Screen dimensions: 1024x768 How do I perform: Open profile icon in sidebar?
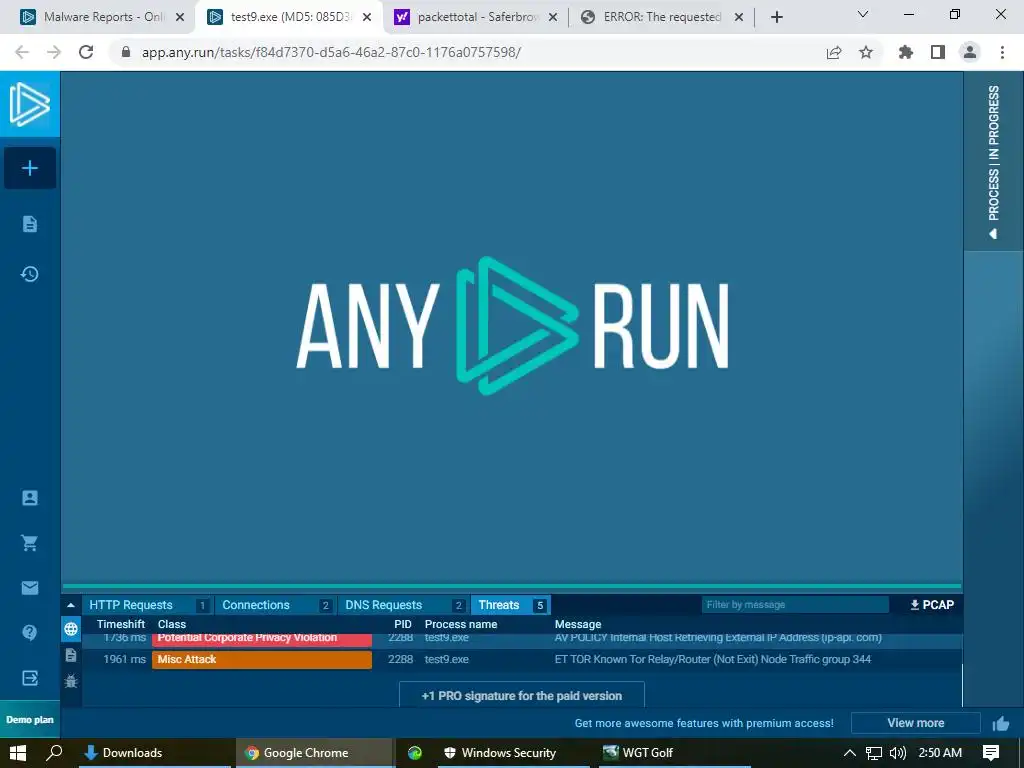(x=30, y=498)
